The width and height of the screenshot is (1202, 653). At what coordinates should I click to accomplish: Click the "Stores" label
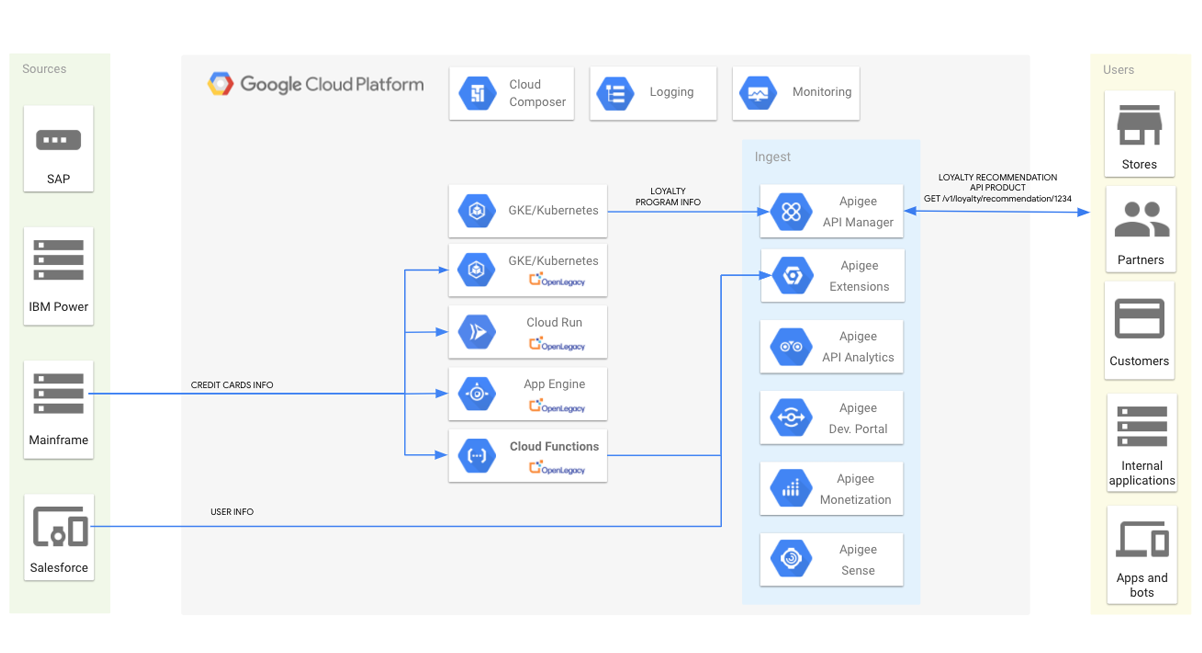[x=1139, y=165]
